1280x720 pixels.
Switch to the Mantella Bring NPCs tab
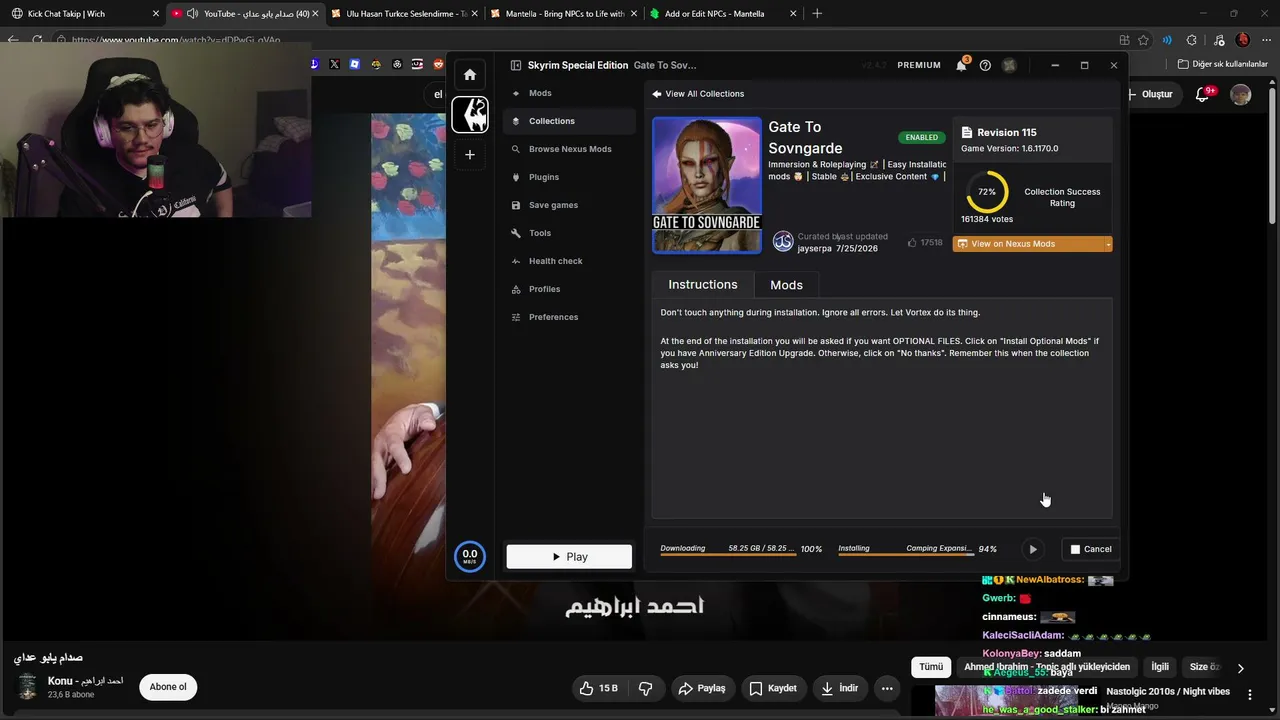565,14
